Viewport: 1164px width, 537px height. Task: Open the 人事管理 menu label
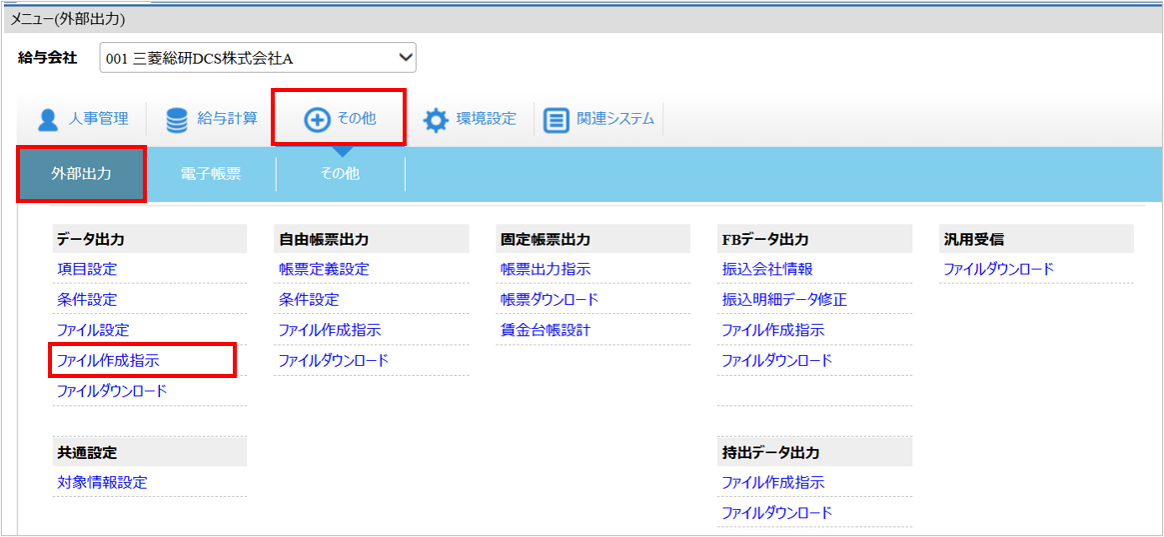coord(99,119)
